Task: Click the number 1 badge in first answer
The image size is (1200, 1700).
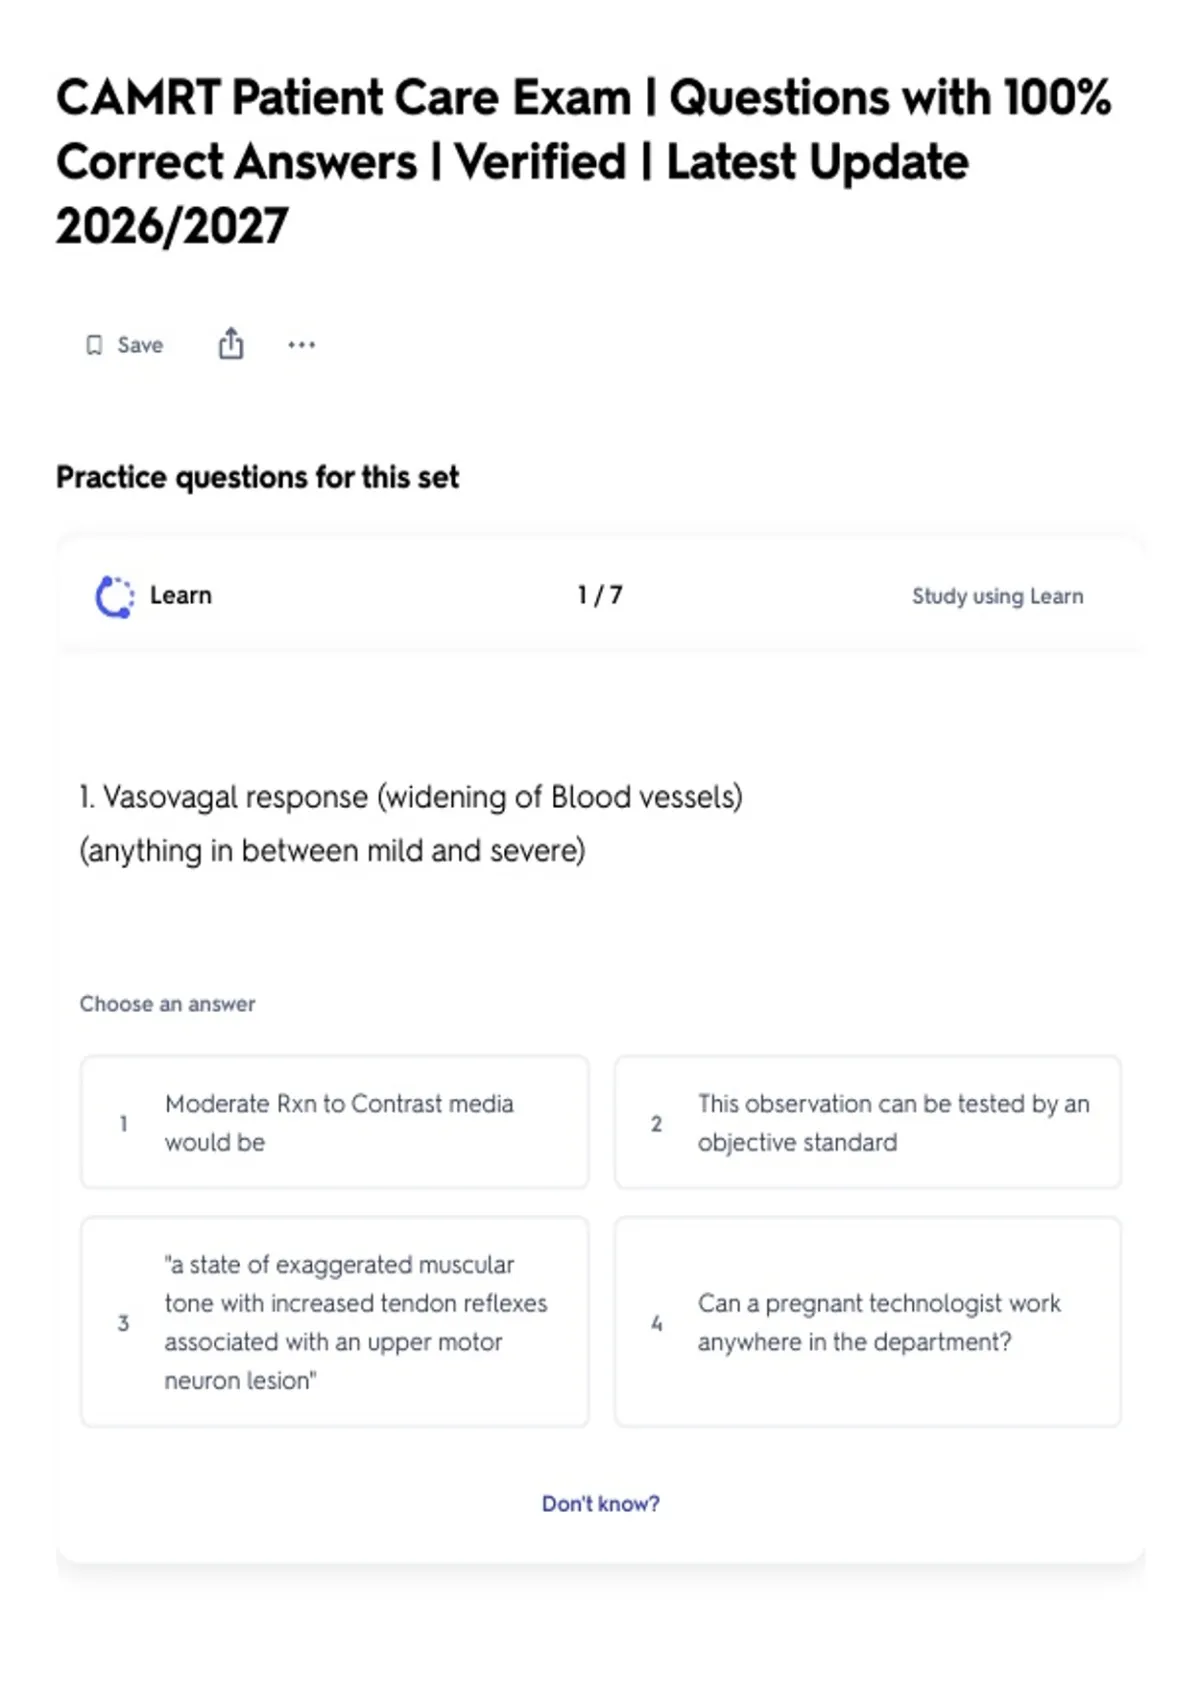Action: (x=123, y=1123)
